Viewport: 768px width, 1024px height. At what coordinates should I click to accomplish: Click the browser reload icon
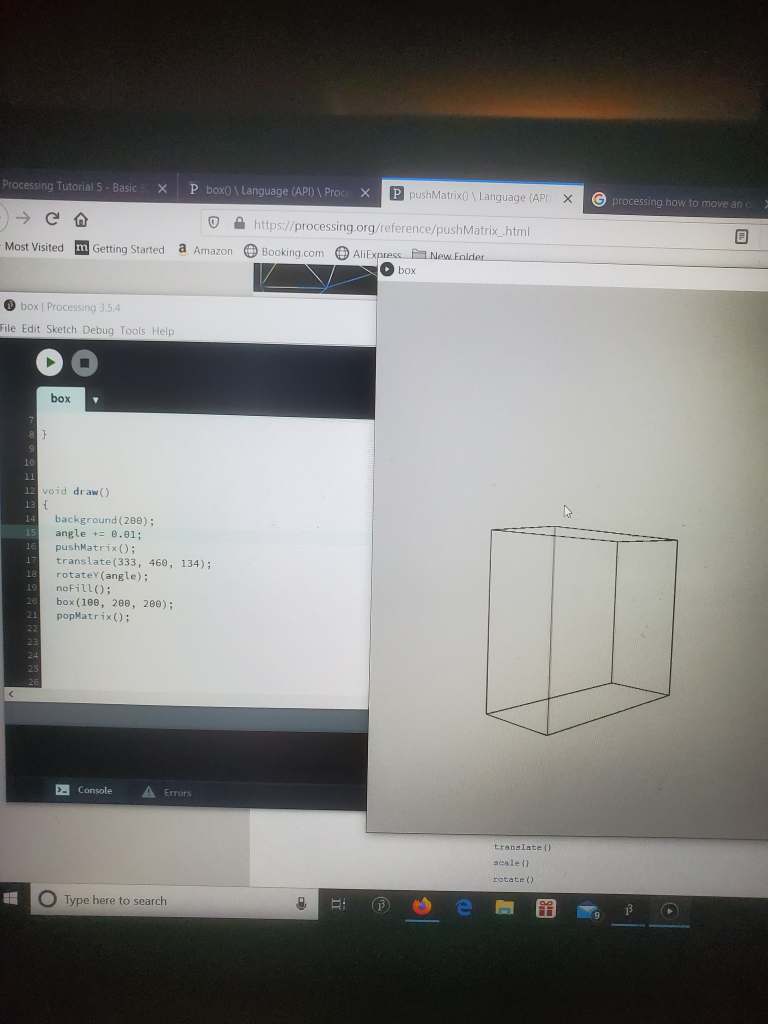tap(51, 219)
